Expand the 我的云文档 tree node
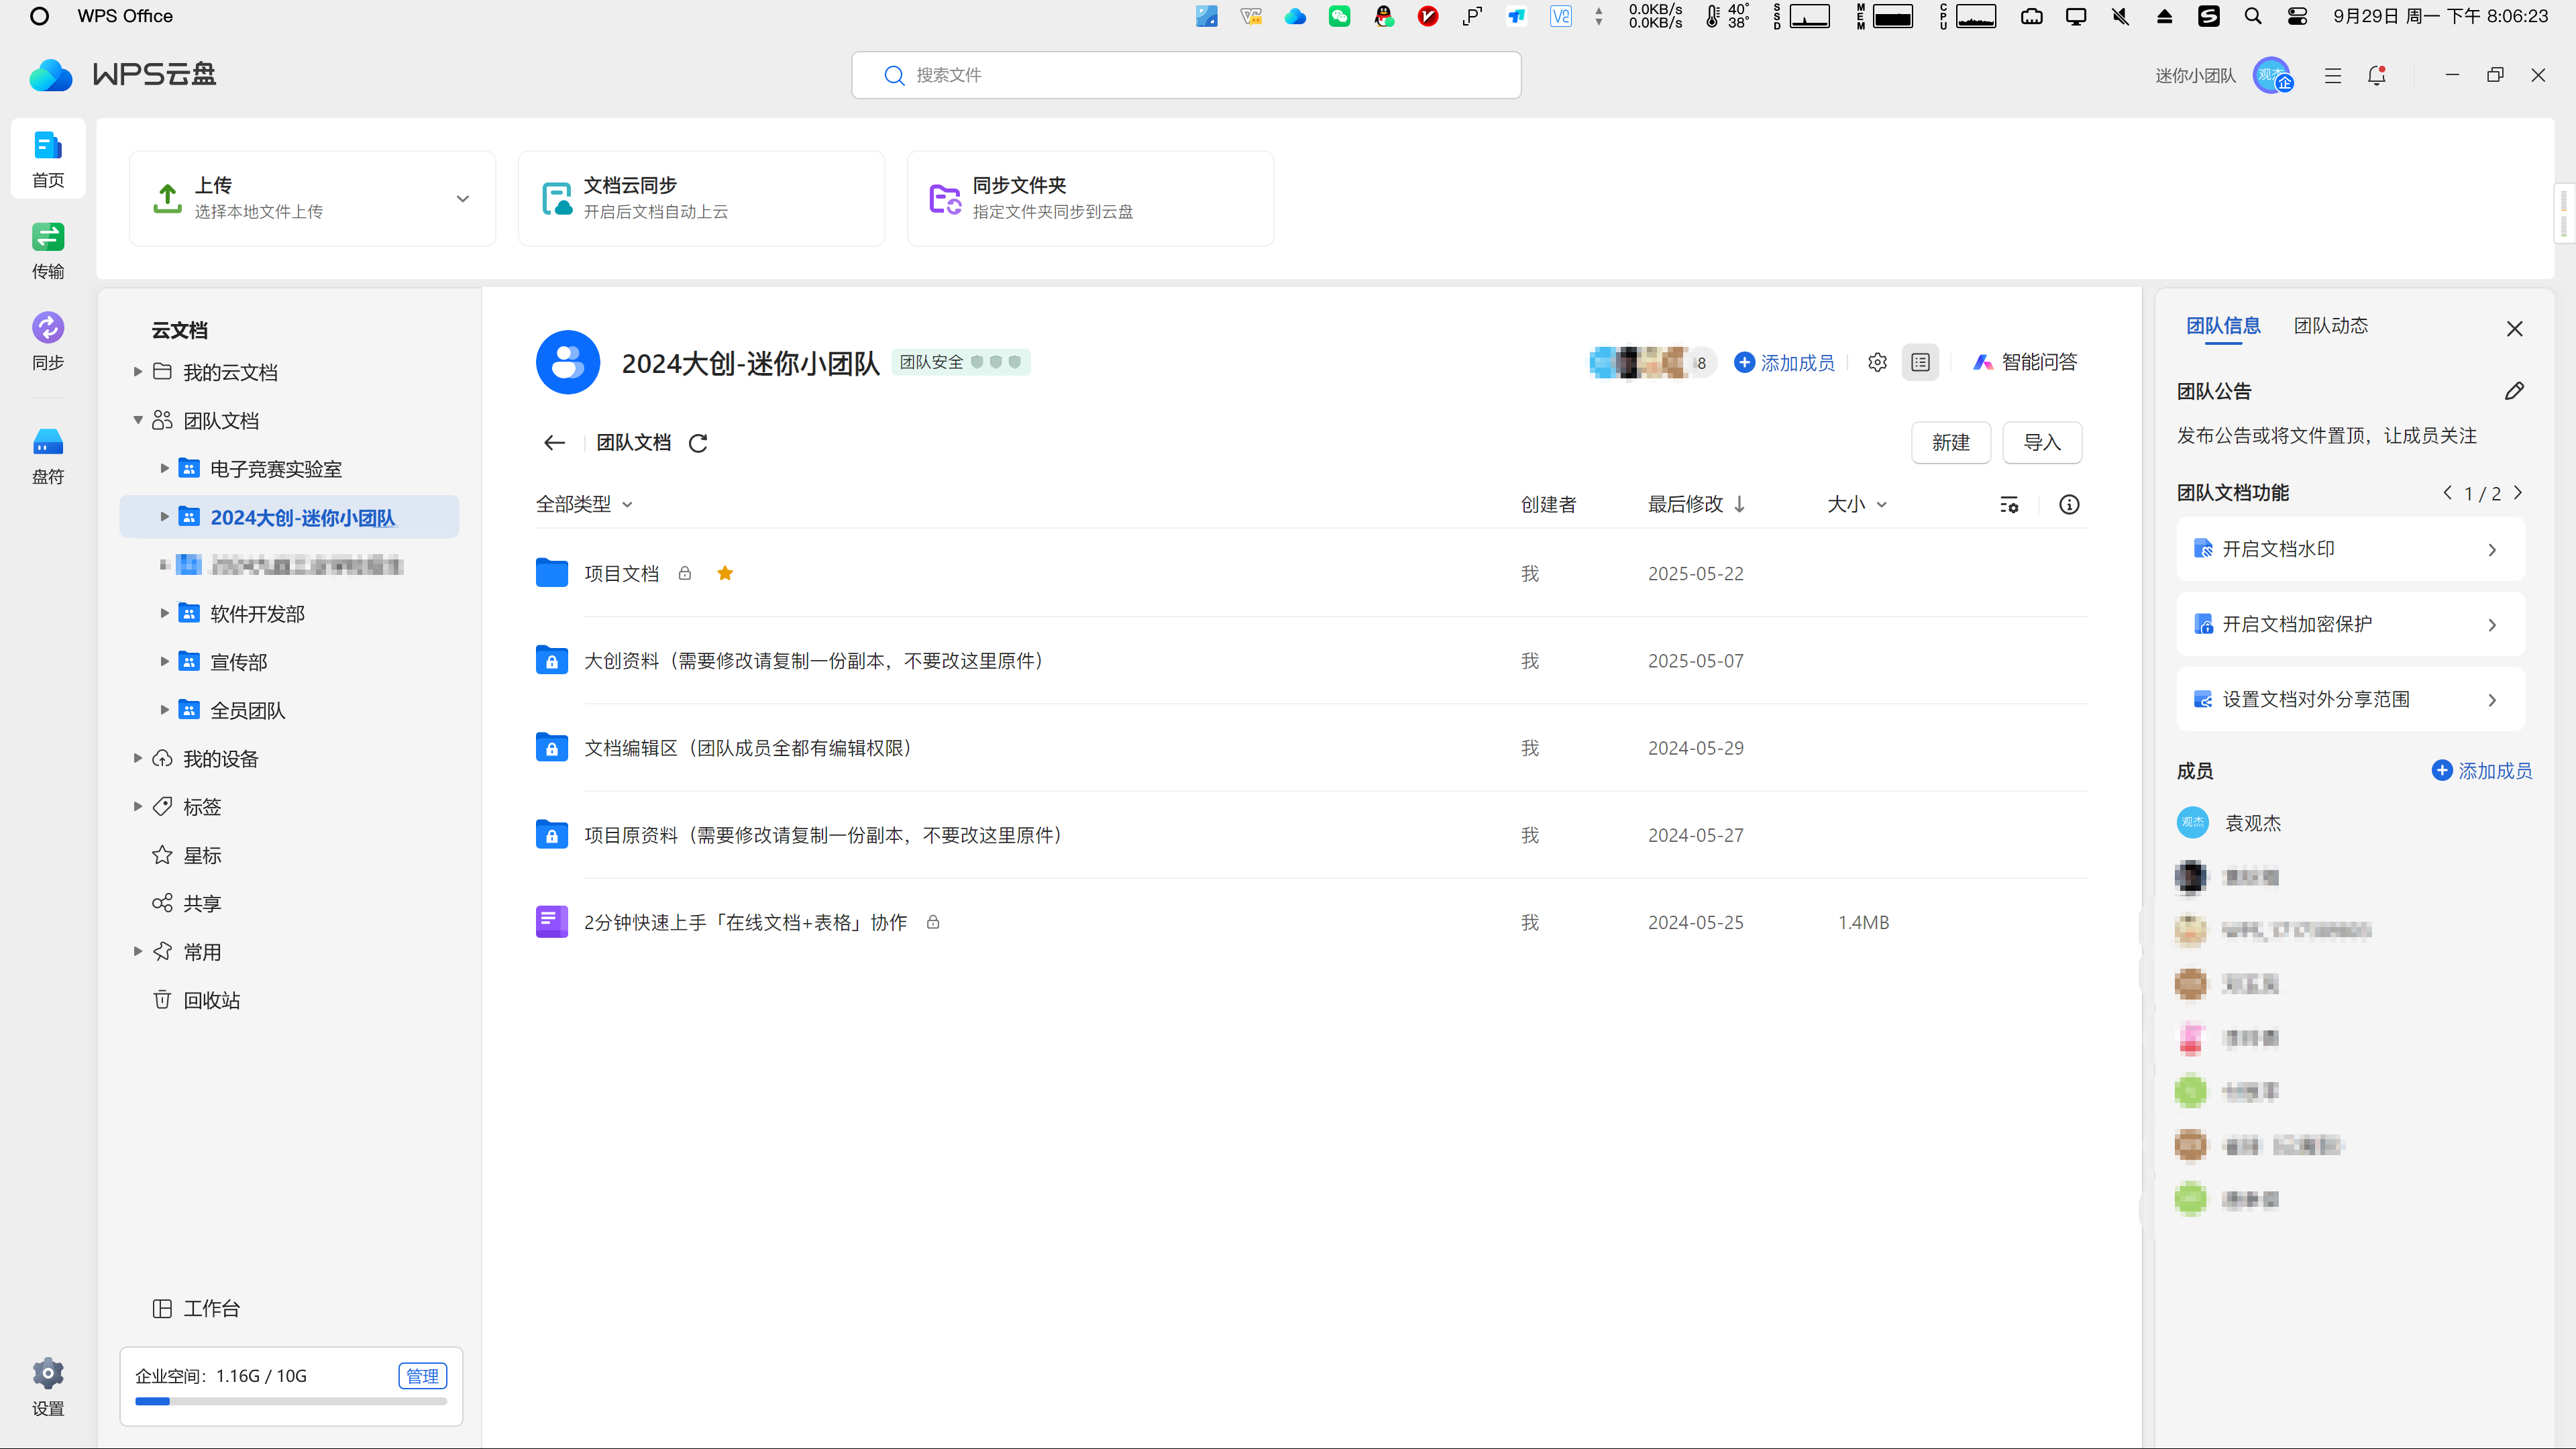The height and width of the screenshot is (1449, 2576). tap(138, 372)
